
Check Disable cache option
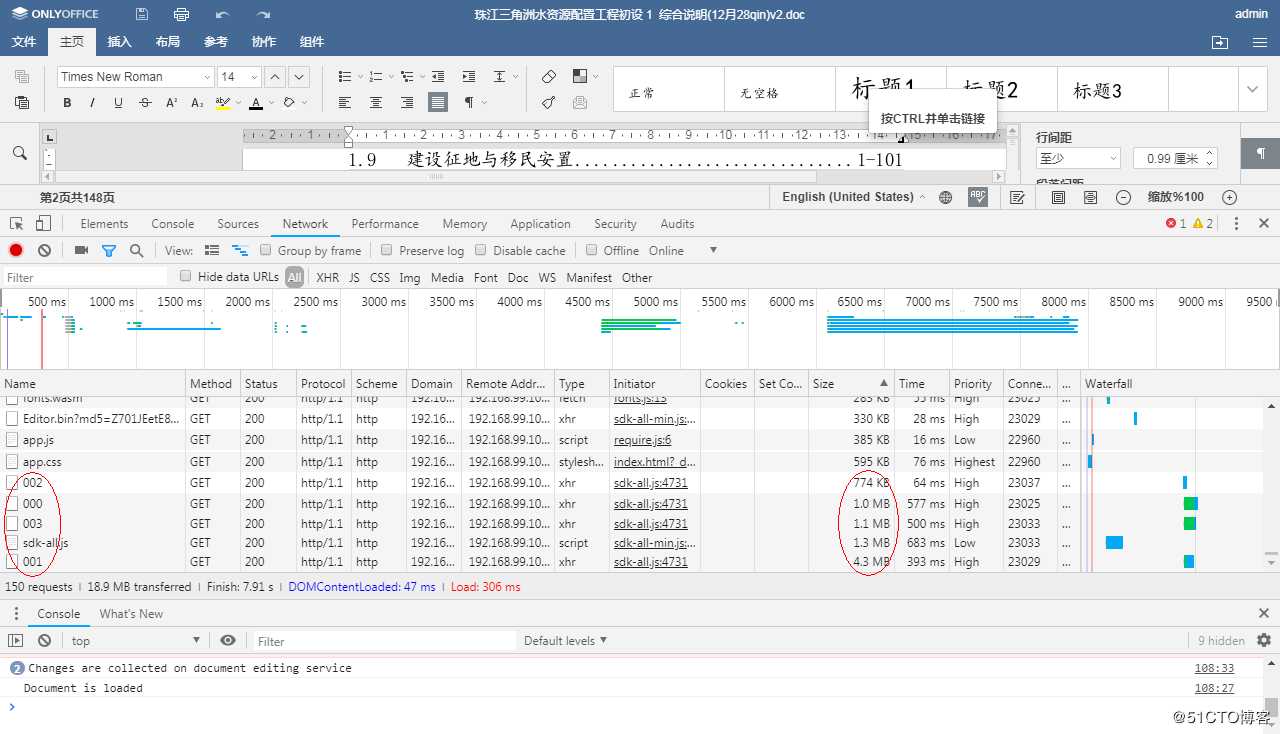pyautogui.click(x=481, y=250)
